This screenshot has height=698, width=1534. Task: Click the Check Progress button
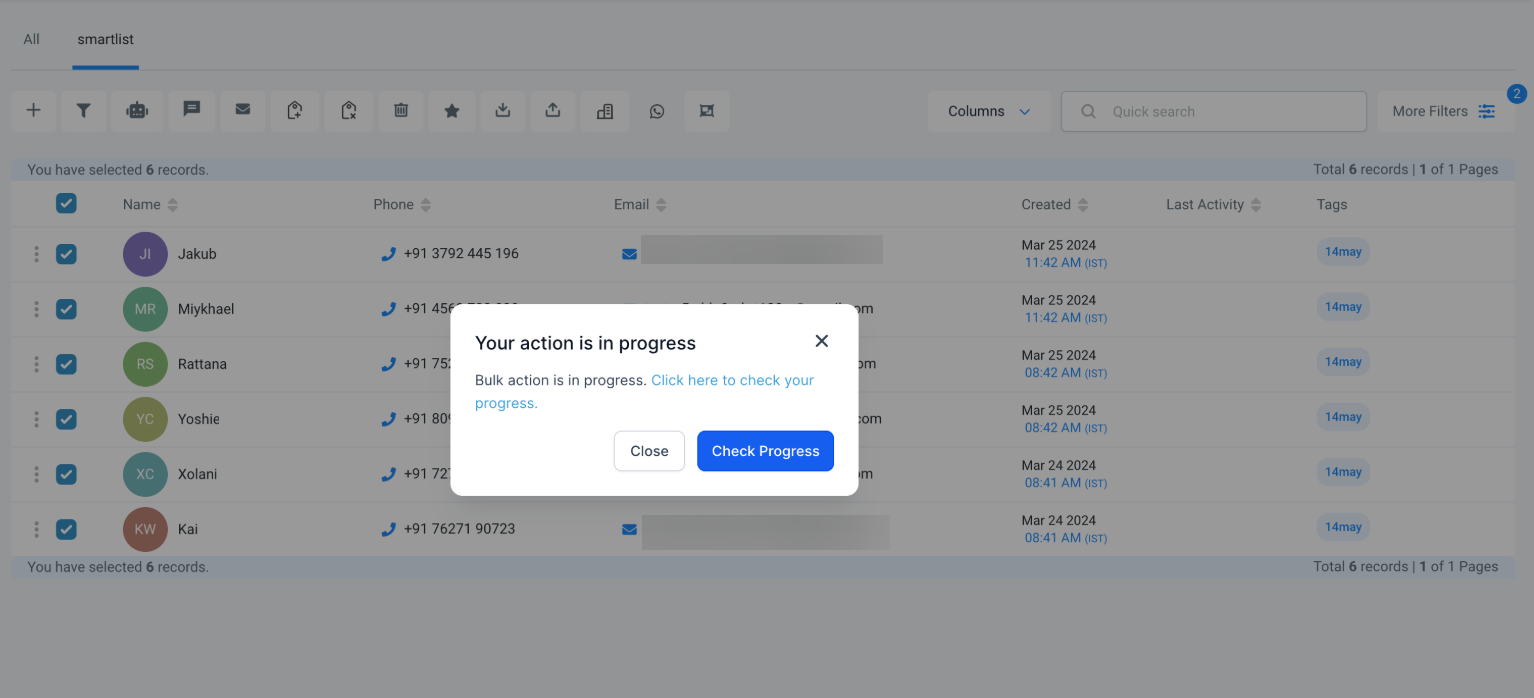(765, 451)
